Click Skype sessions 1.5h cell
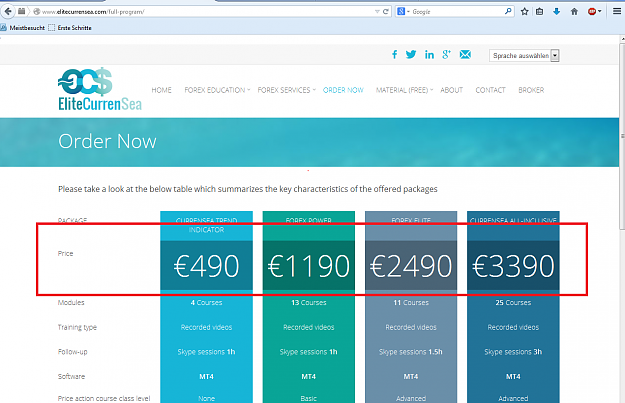The height and width of the screenshot is (403, 625). (x=411, y=352)
